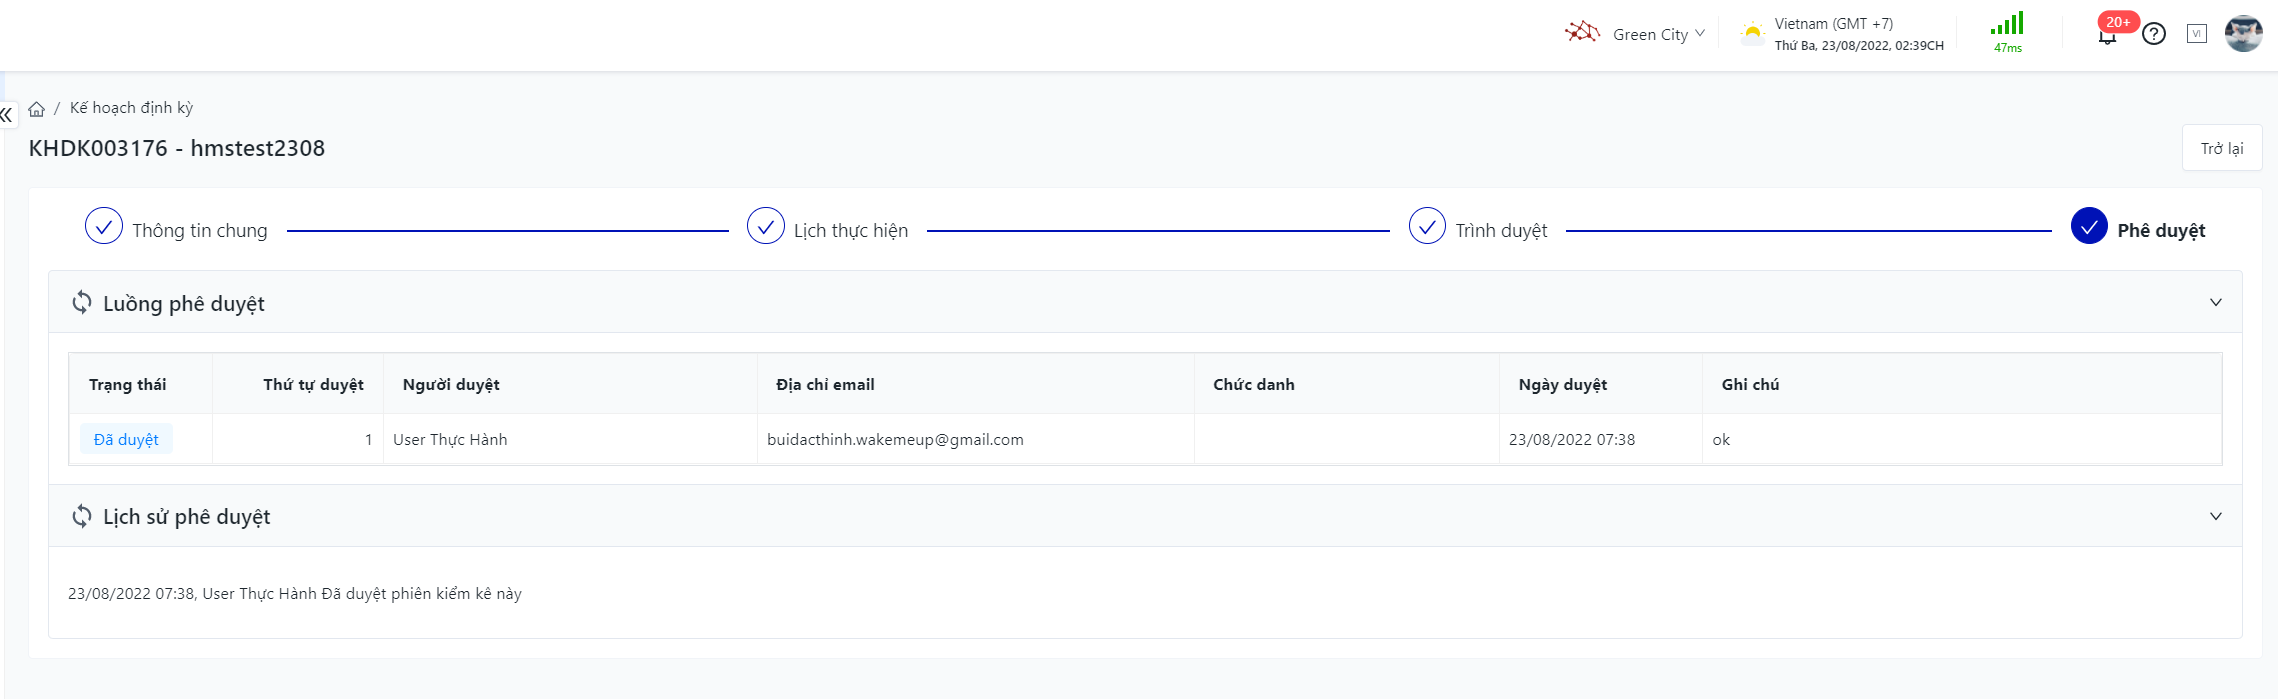Image resolution: width=2278 pixels, height=699 pixels.
Task: Click the refresh icon beside Luồng phê duyệt
Action: click(82, 303)
